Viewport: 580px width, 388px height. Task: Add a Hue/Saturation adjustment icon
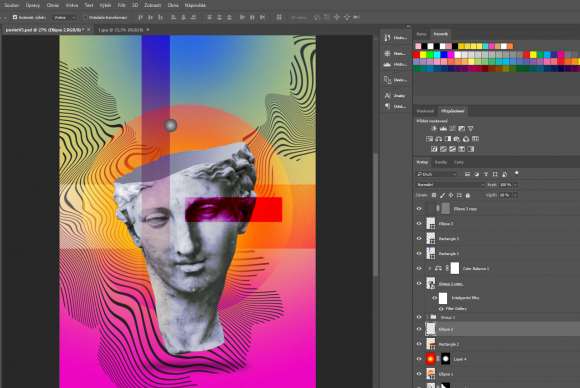pos(429,139)
